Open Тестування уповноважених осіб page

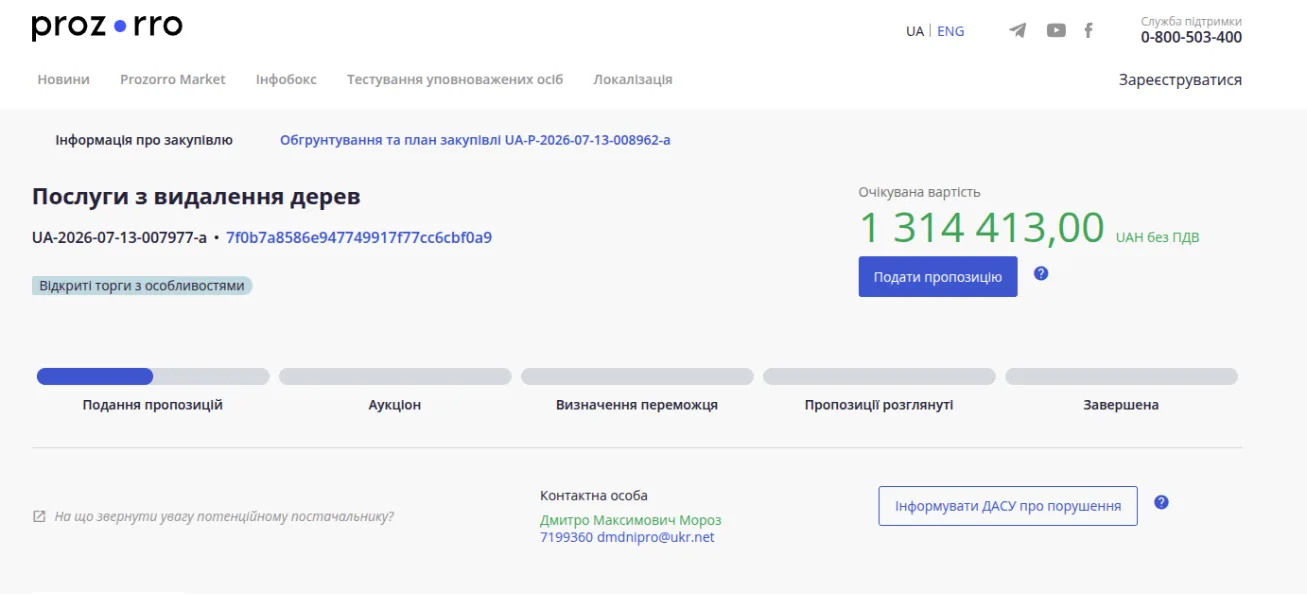[455, 79]
